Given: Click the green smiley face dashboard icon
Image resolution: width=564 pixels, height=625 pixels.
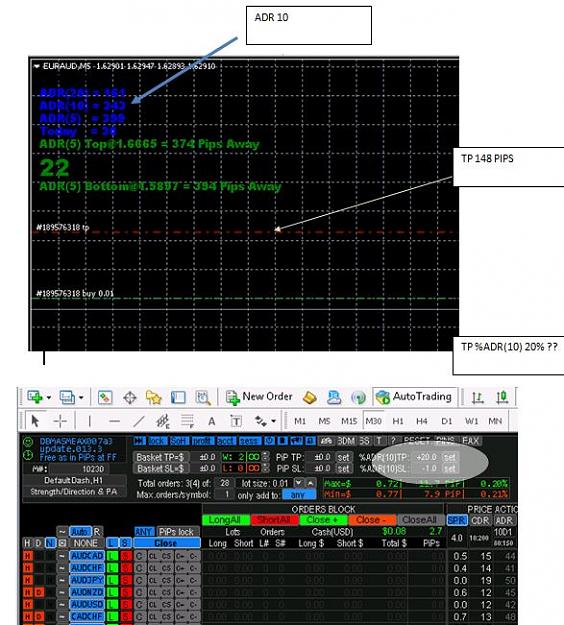Looking at the screenshot, I should point(28,442).
